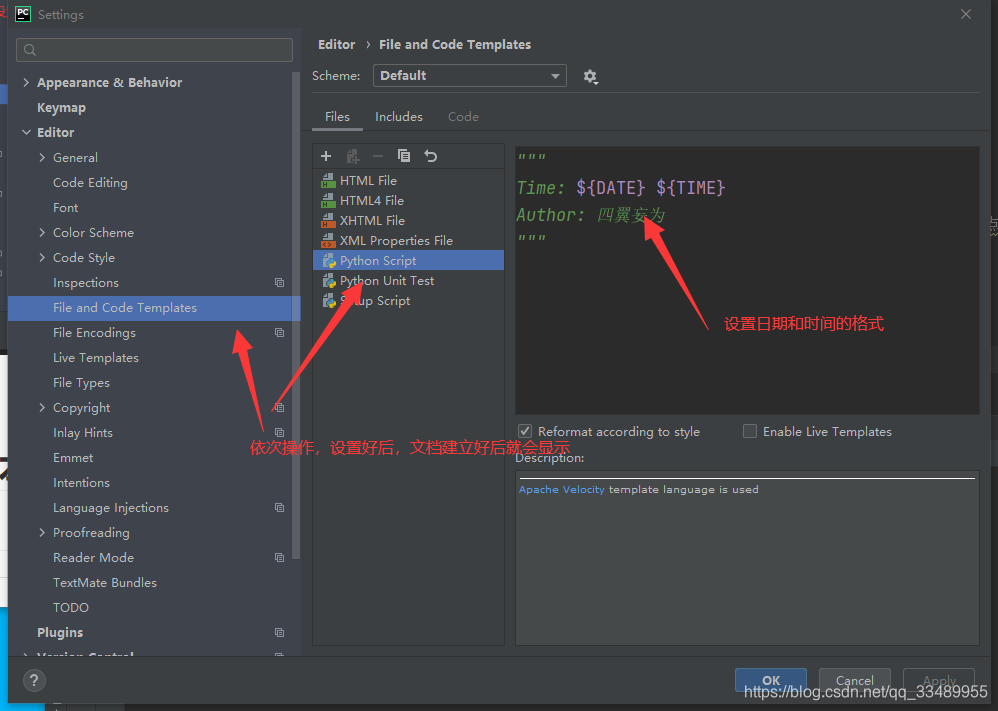Image resolution: width=998 pixels, height=711 pixels.
Task: Click the Cancel button
Action: (x=855, y=680)
